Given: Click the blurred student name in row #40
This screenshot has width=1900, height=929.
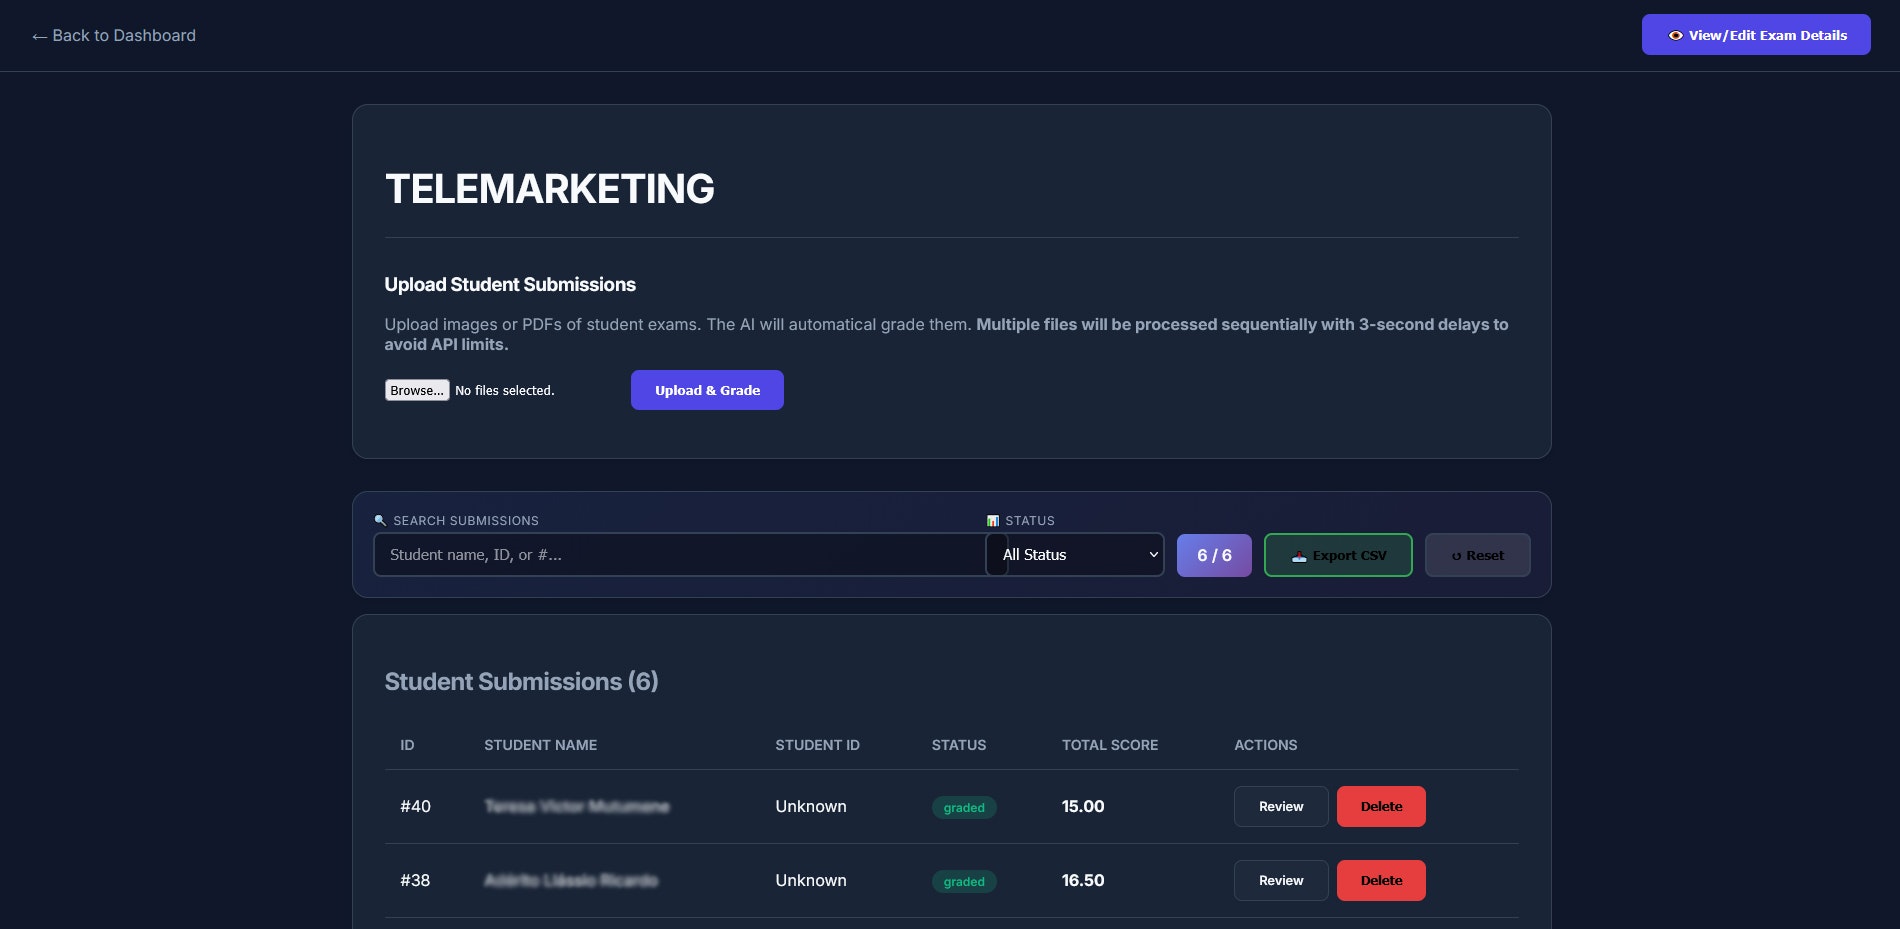Looking at the screenshot, I should tap(577, 806).
